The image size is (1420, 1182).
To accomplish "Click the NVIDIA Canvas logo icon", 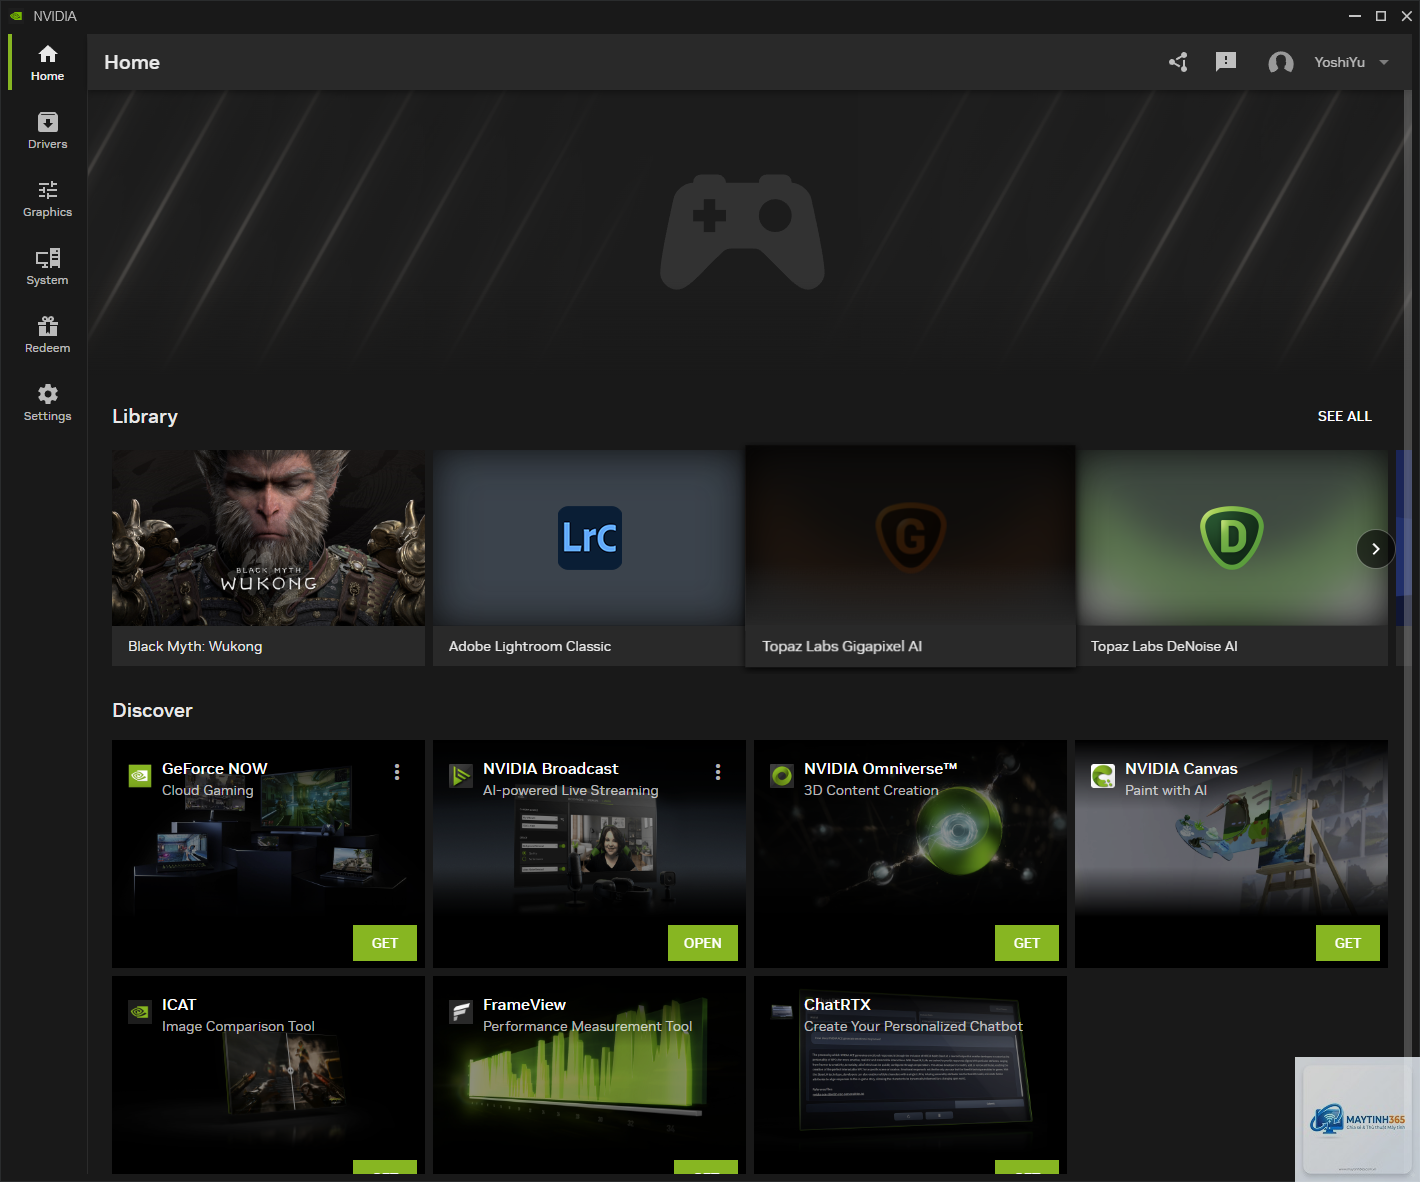I will click(1103, 776).
